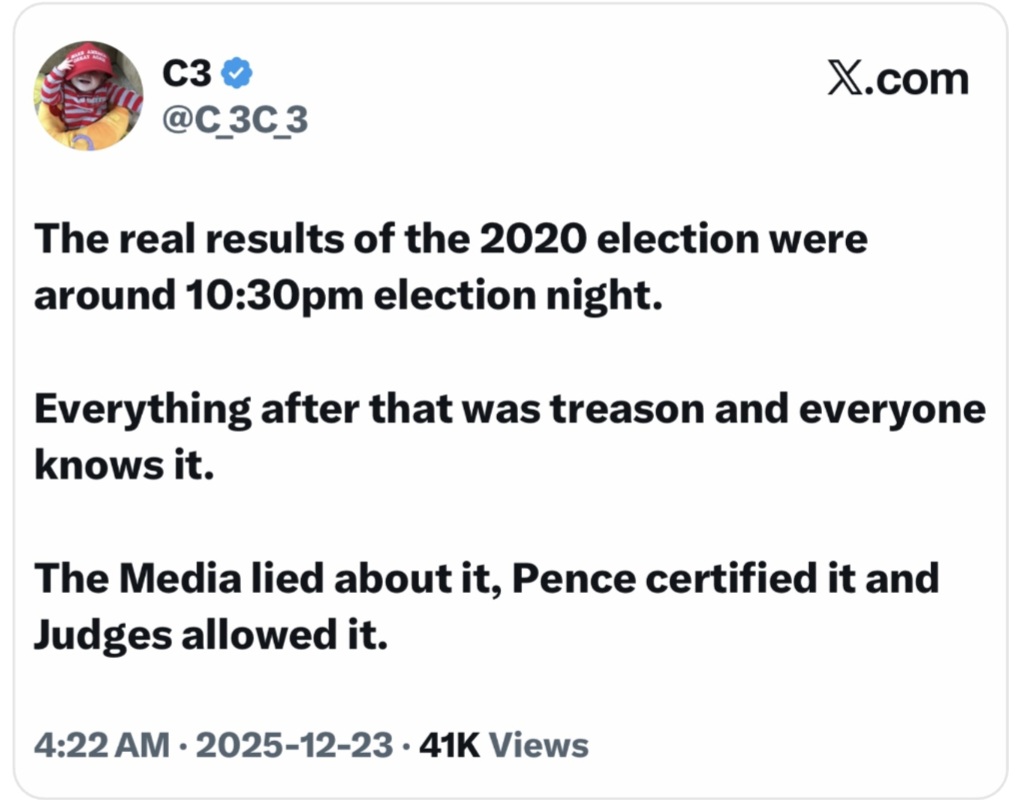The image size is (1024, 800).
Task: Open the @C_3C_3 handle link
Action: pyautogui.click(x=234, y=120)
